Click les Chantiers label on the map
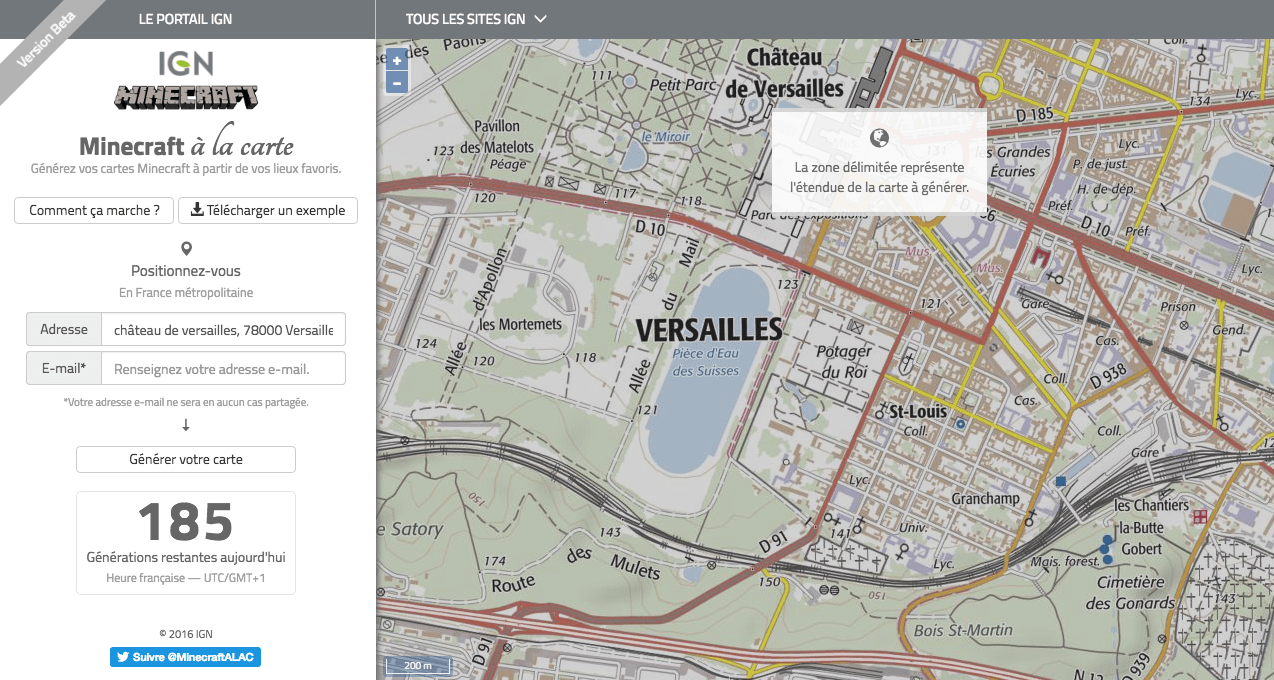 coord(1152,505)
